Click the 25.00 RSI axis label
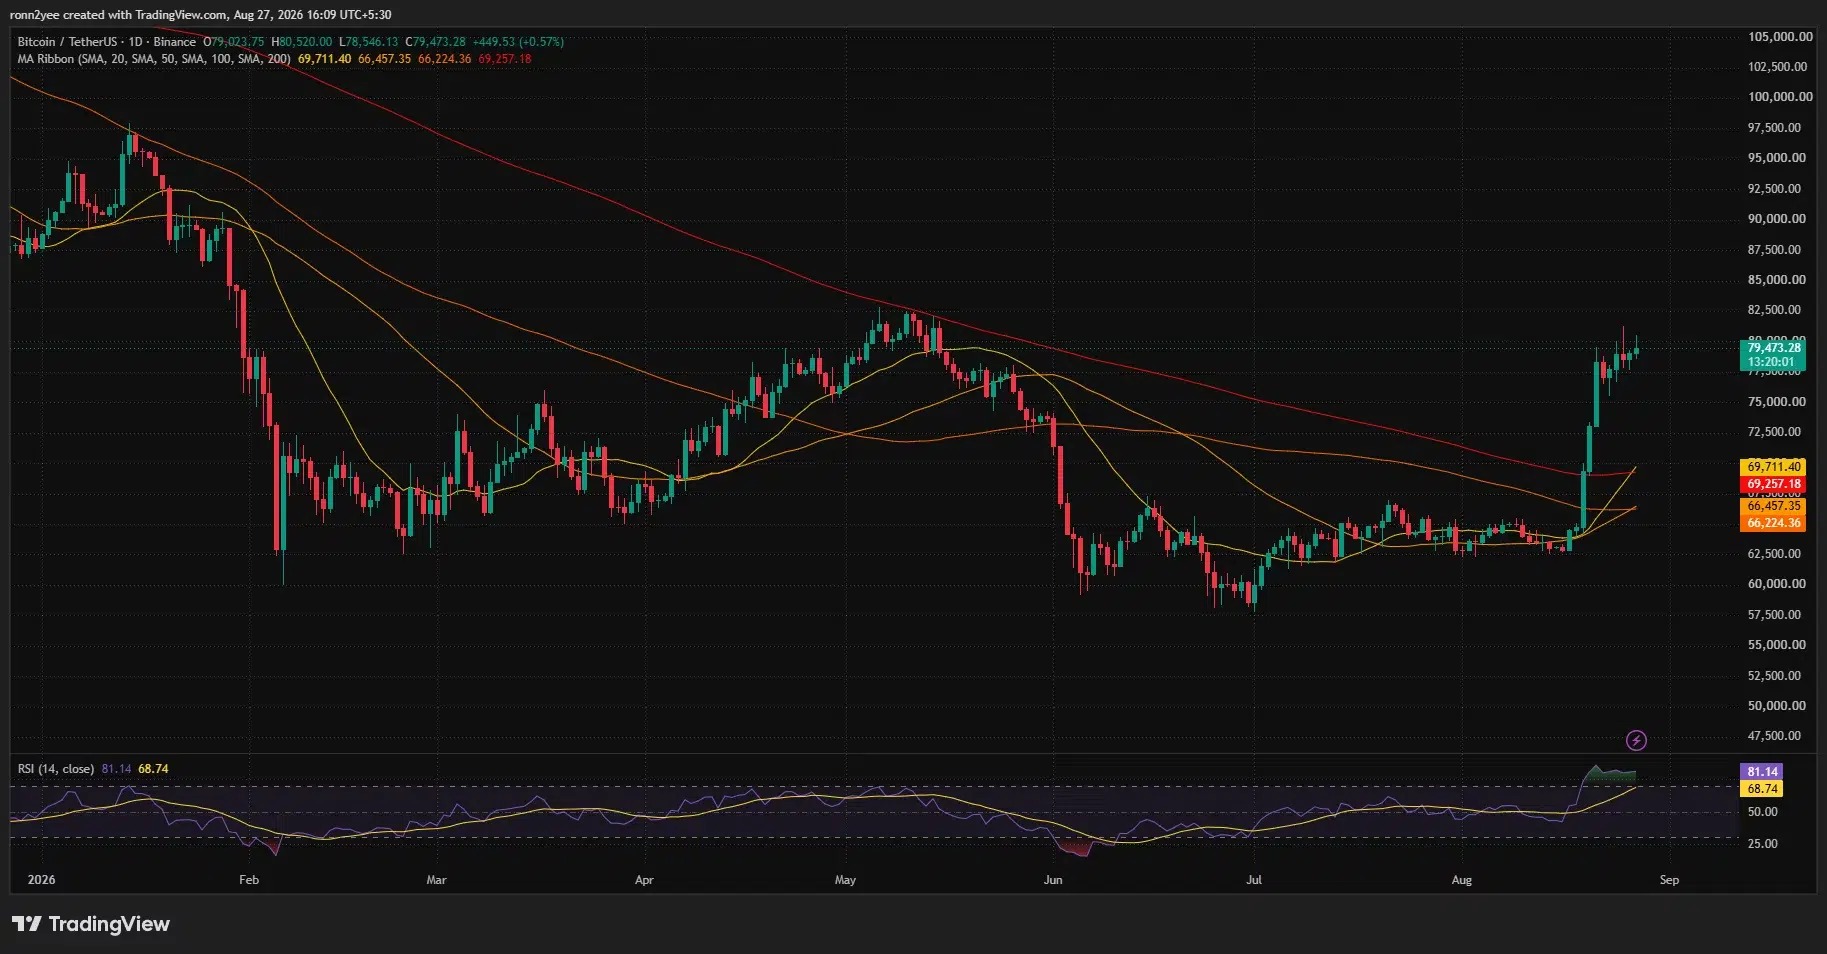The height and width of the screenshot is (954, 1827). tap(1763, 844)
